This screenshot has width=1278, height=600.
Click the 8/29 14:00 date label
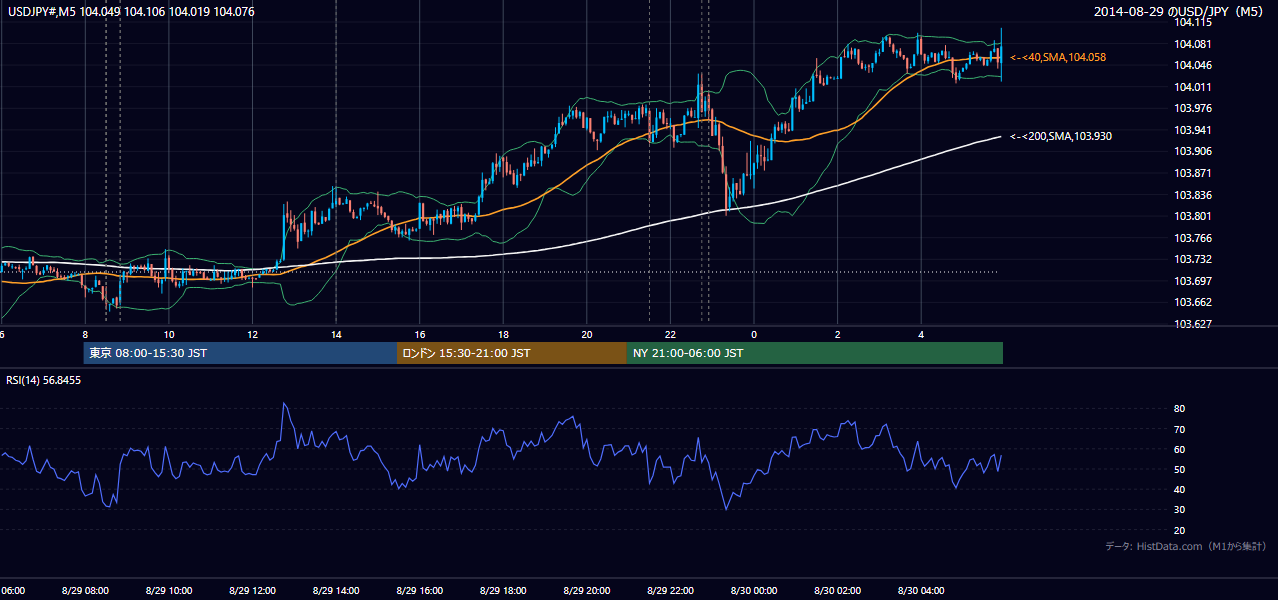tap(336, 591)
